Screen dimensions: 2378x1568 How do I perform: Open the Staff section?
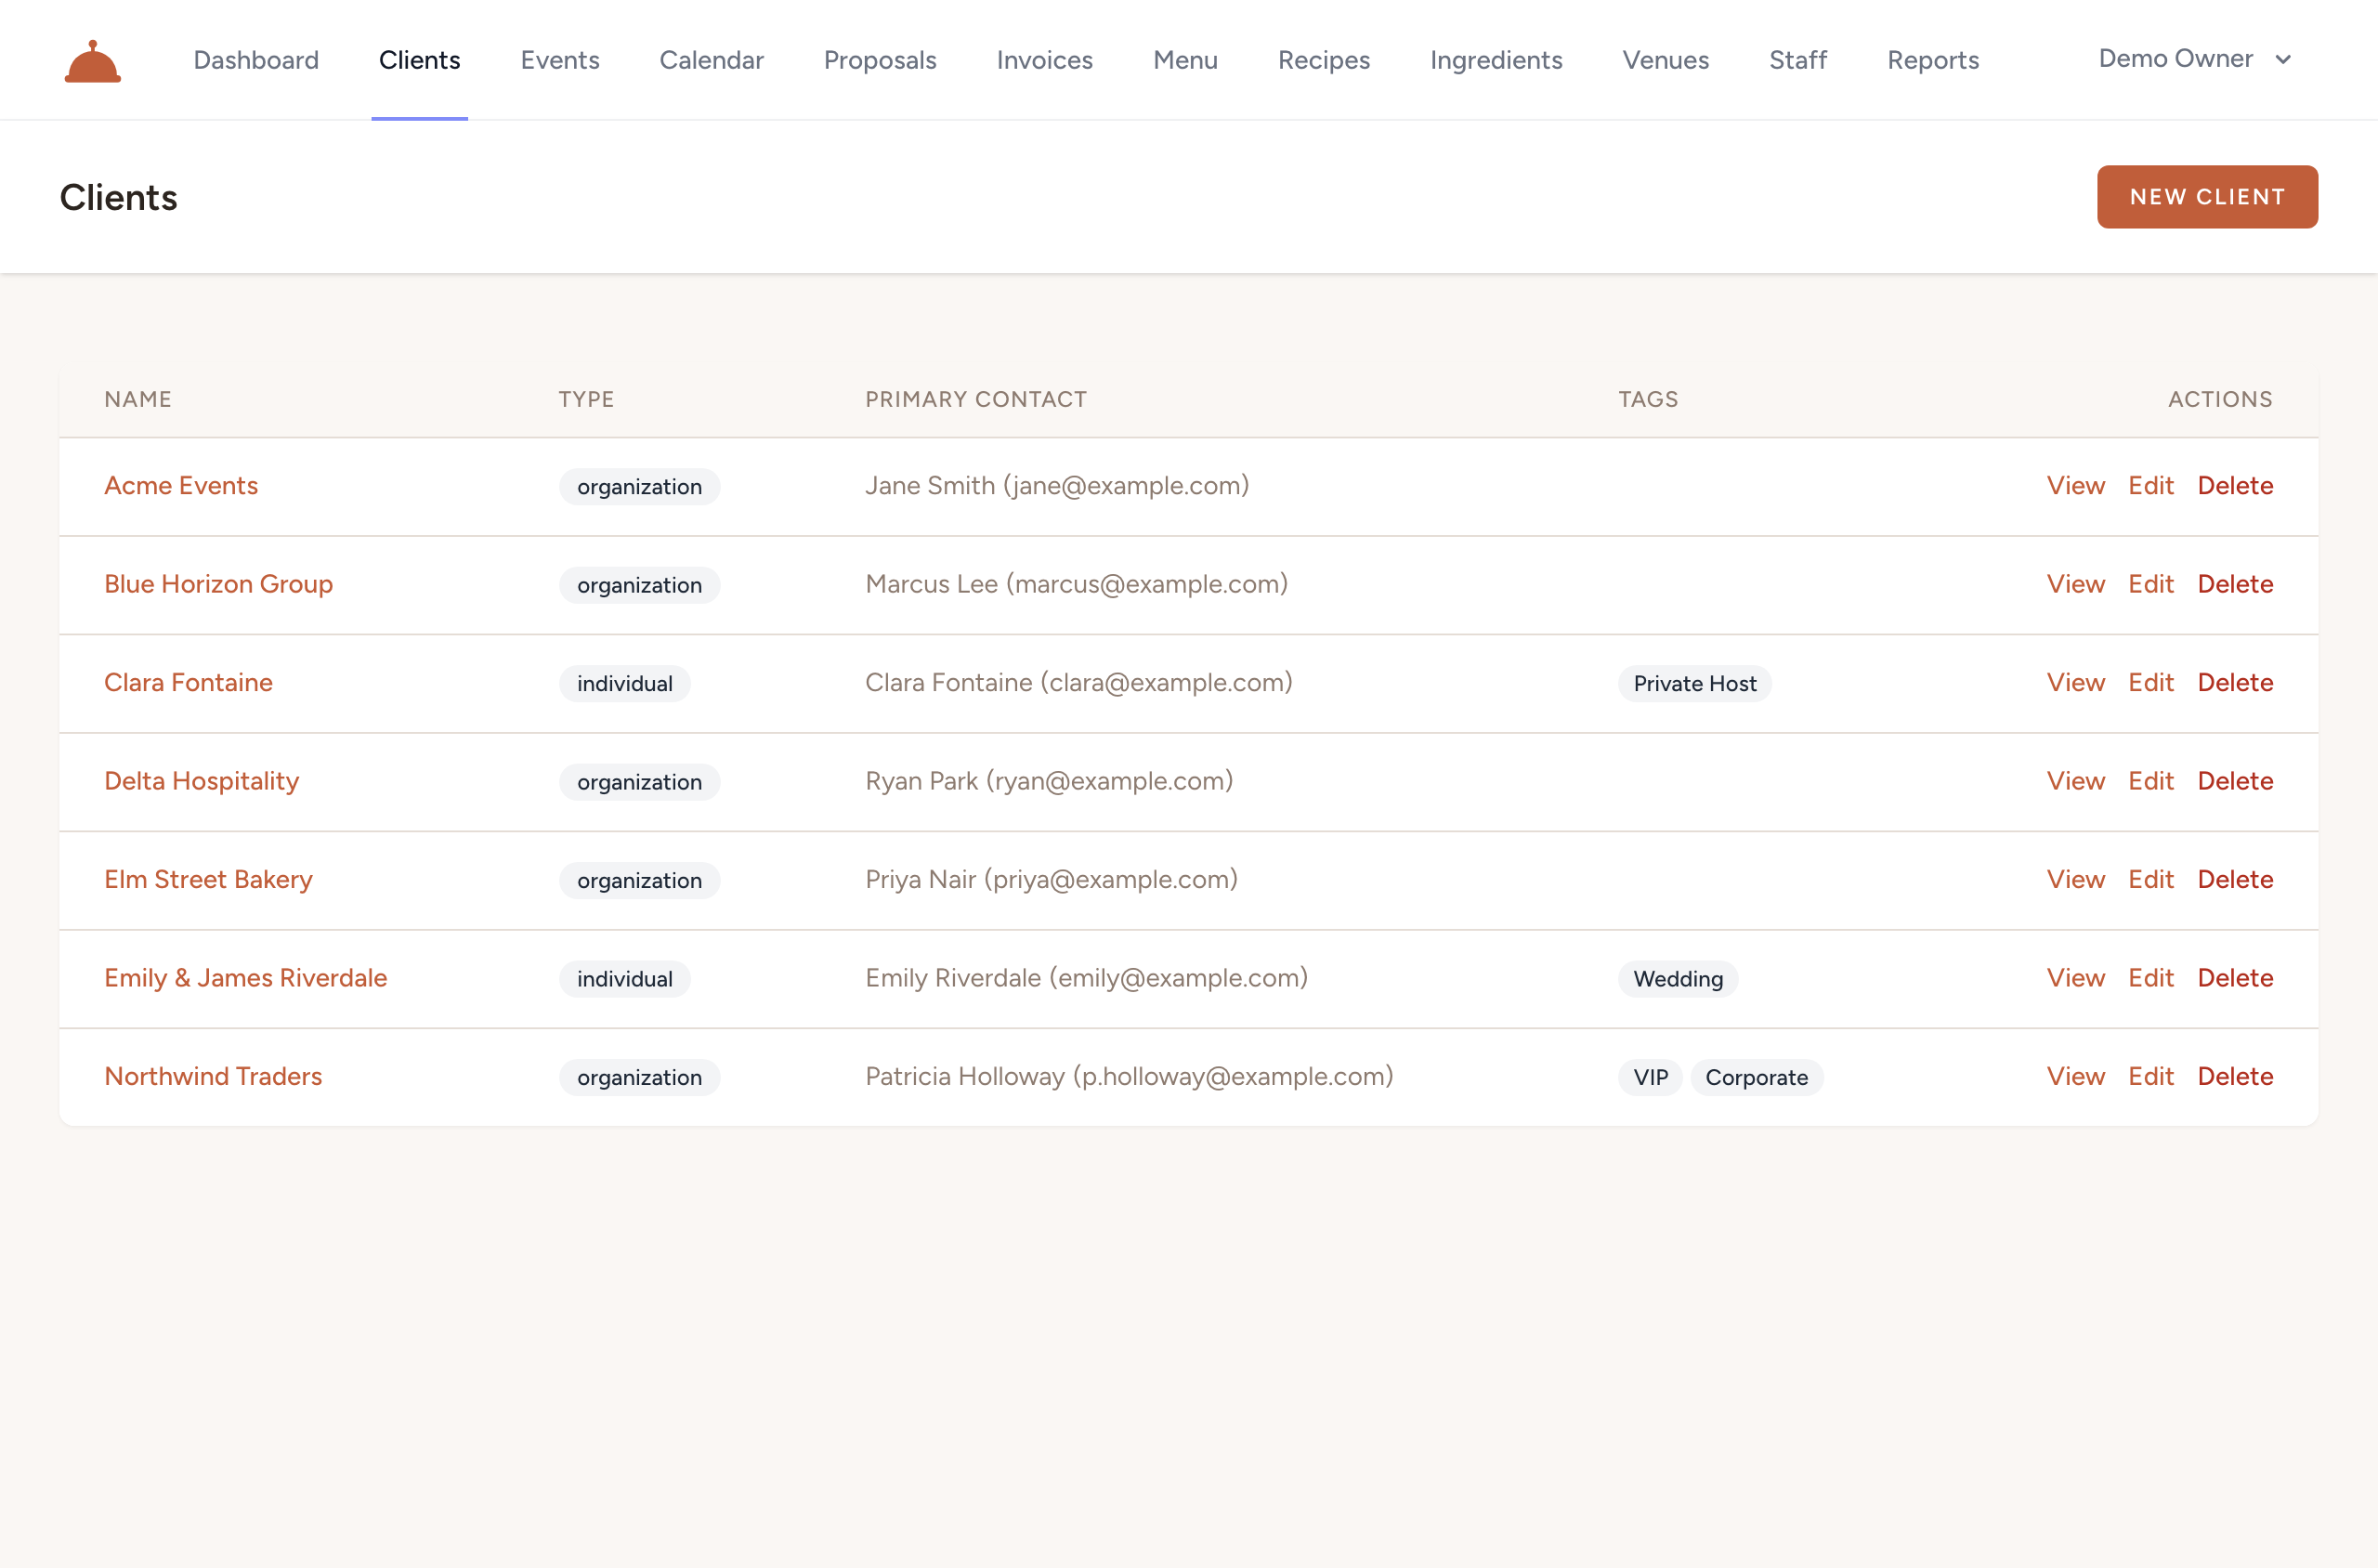point(1798,60)
